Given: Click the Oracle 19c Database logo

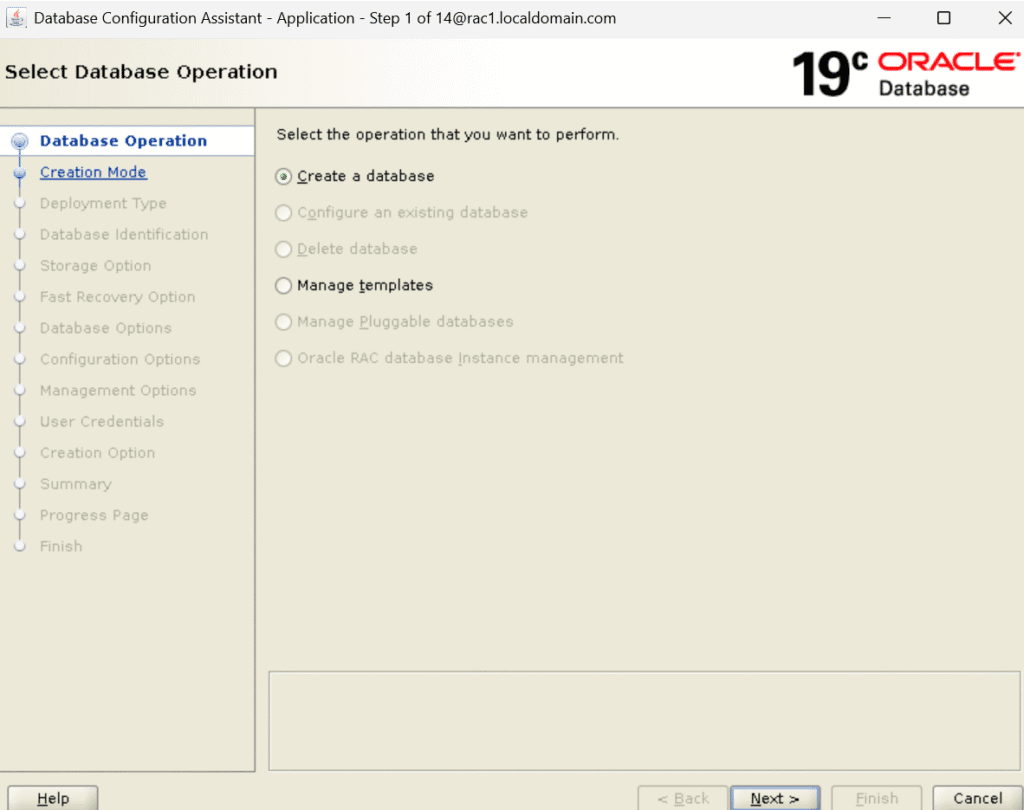Looking at the screenshot, I should point(903,74).
